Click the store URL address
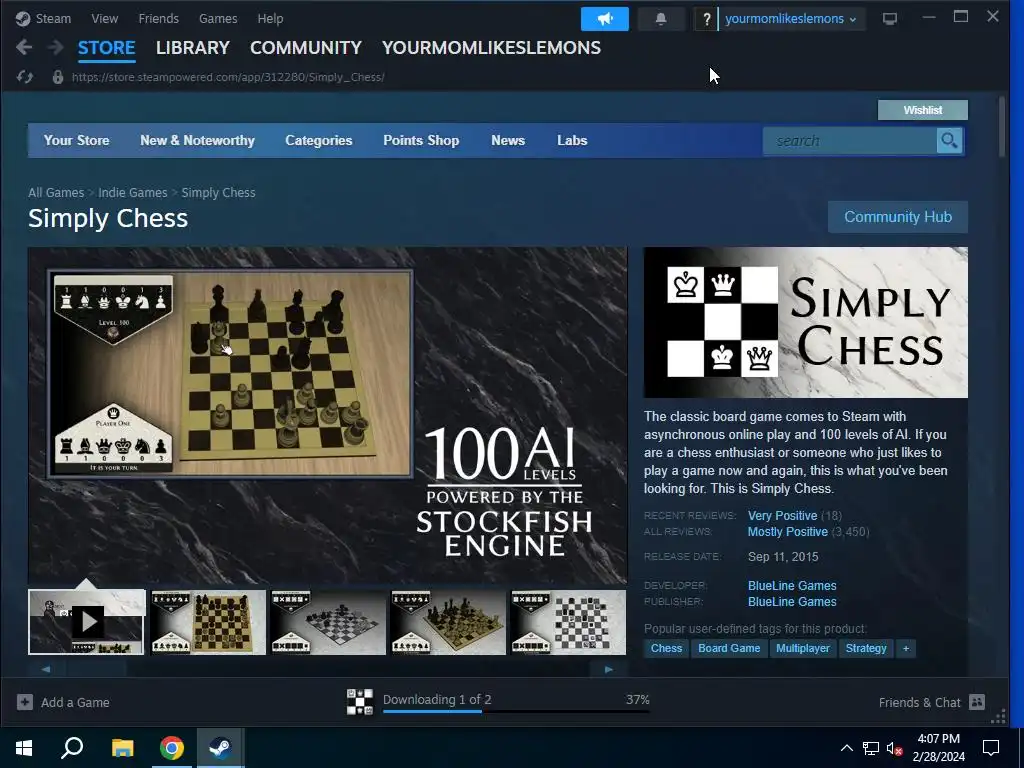 tap(228, 77)
